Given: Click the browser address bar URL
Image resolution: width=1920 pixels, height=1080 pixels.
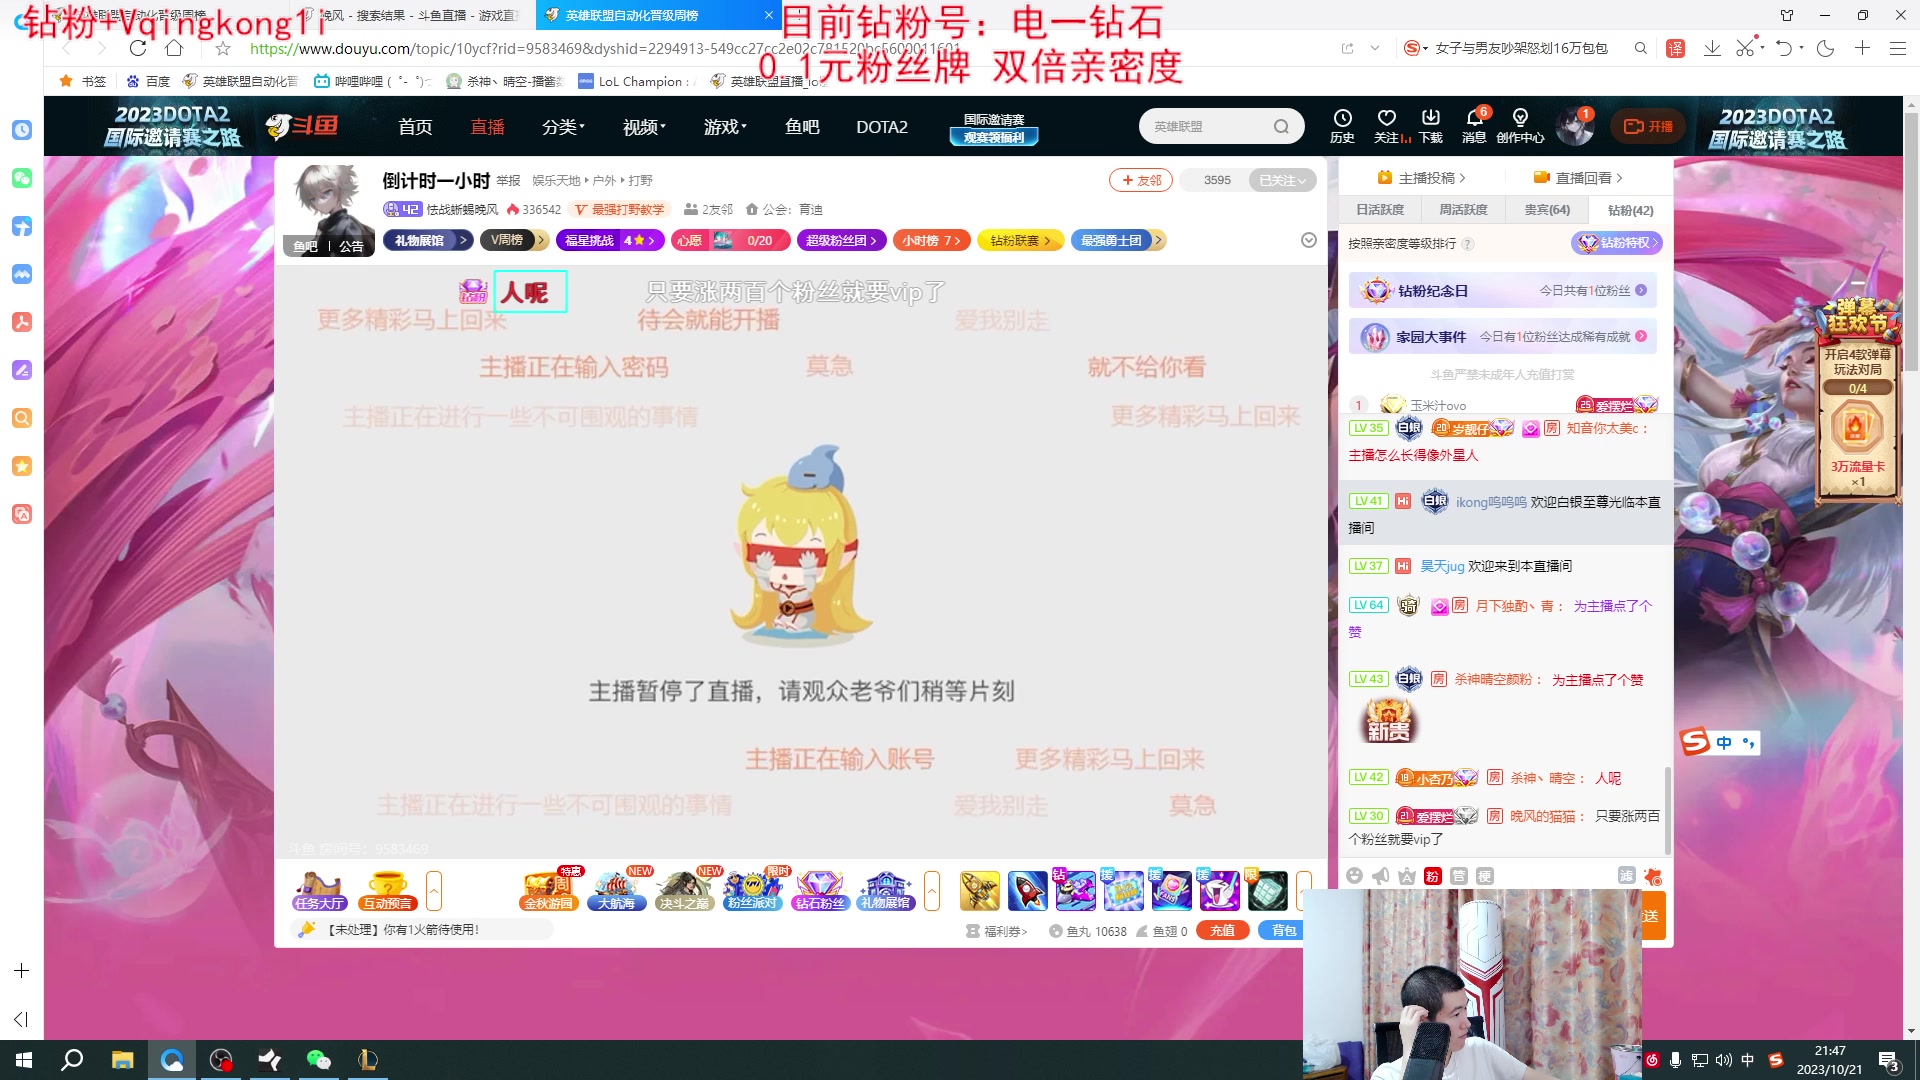Looking at the screenshot, I should pyautogui.click(x=605, y=48).
